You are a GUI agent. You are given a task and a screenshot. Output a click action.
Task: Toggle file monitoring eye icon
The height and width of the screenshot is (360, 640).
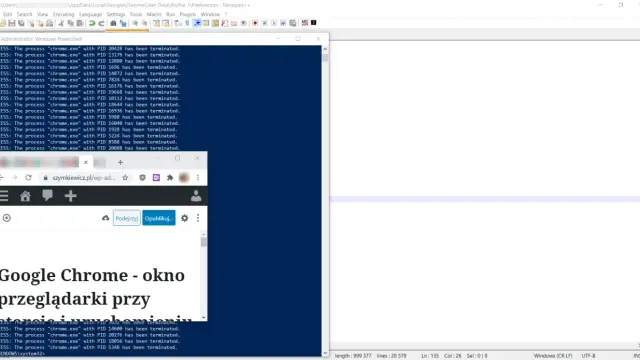coord(244,23)
